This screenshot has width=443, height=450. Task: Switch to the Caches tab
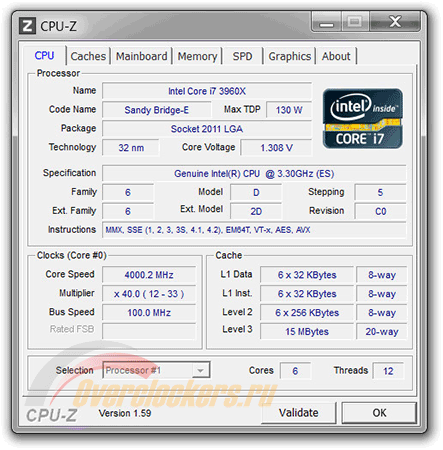coord(88,56)
